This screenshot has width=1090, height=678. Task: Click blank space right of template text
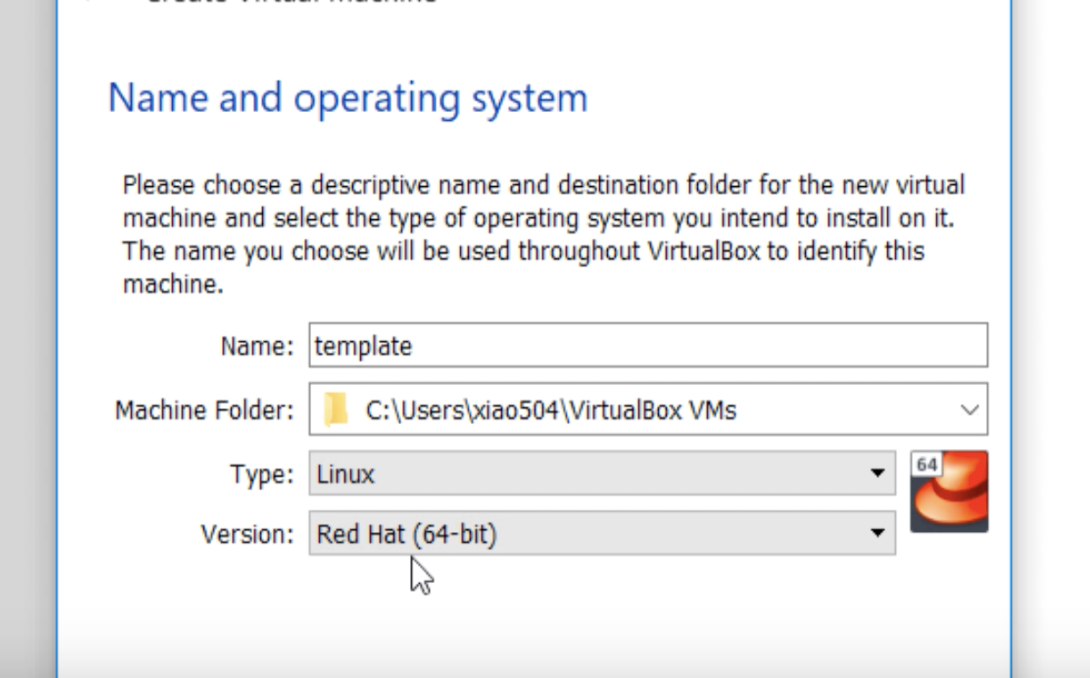pos(700,346)
